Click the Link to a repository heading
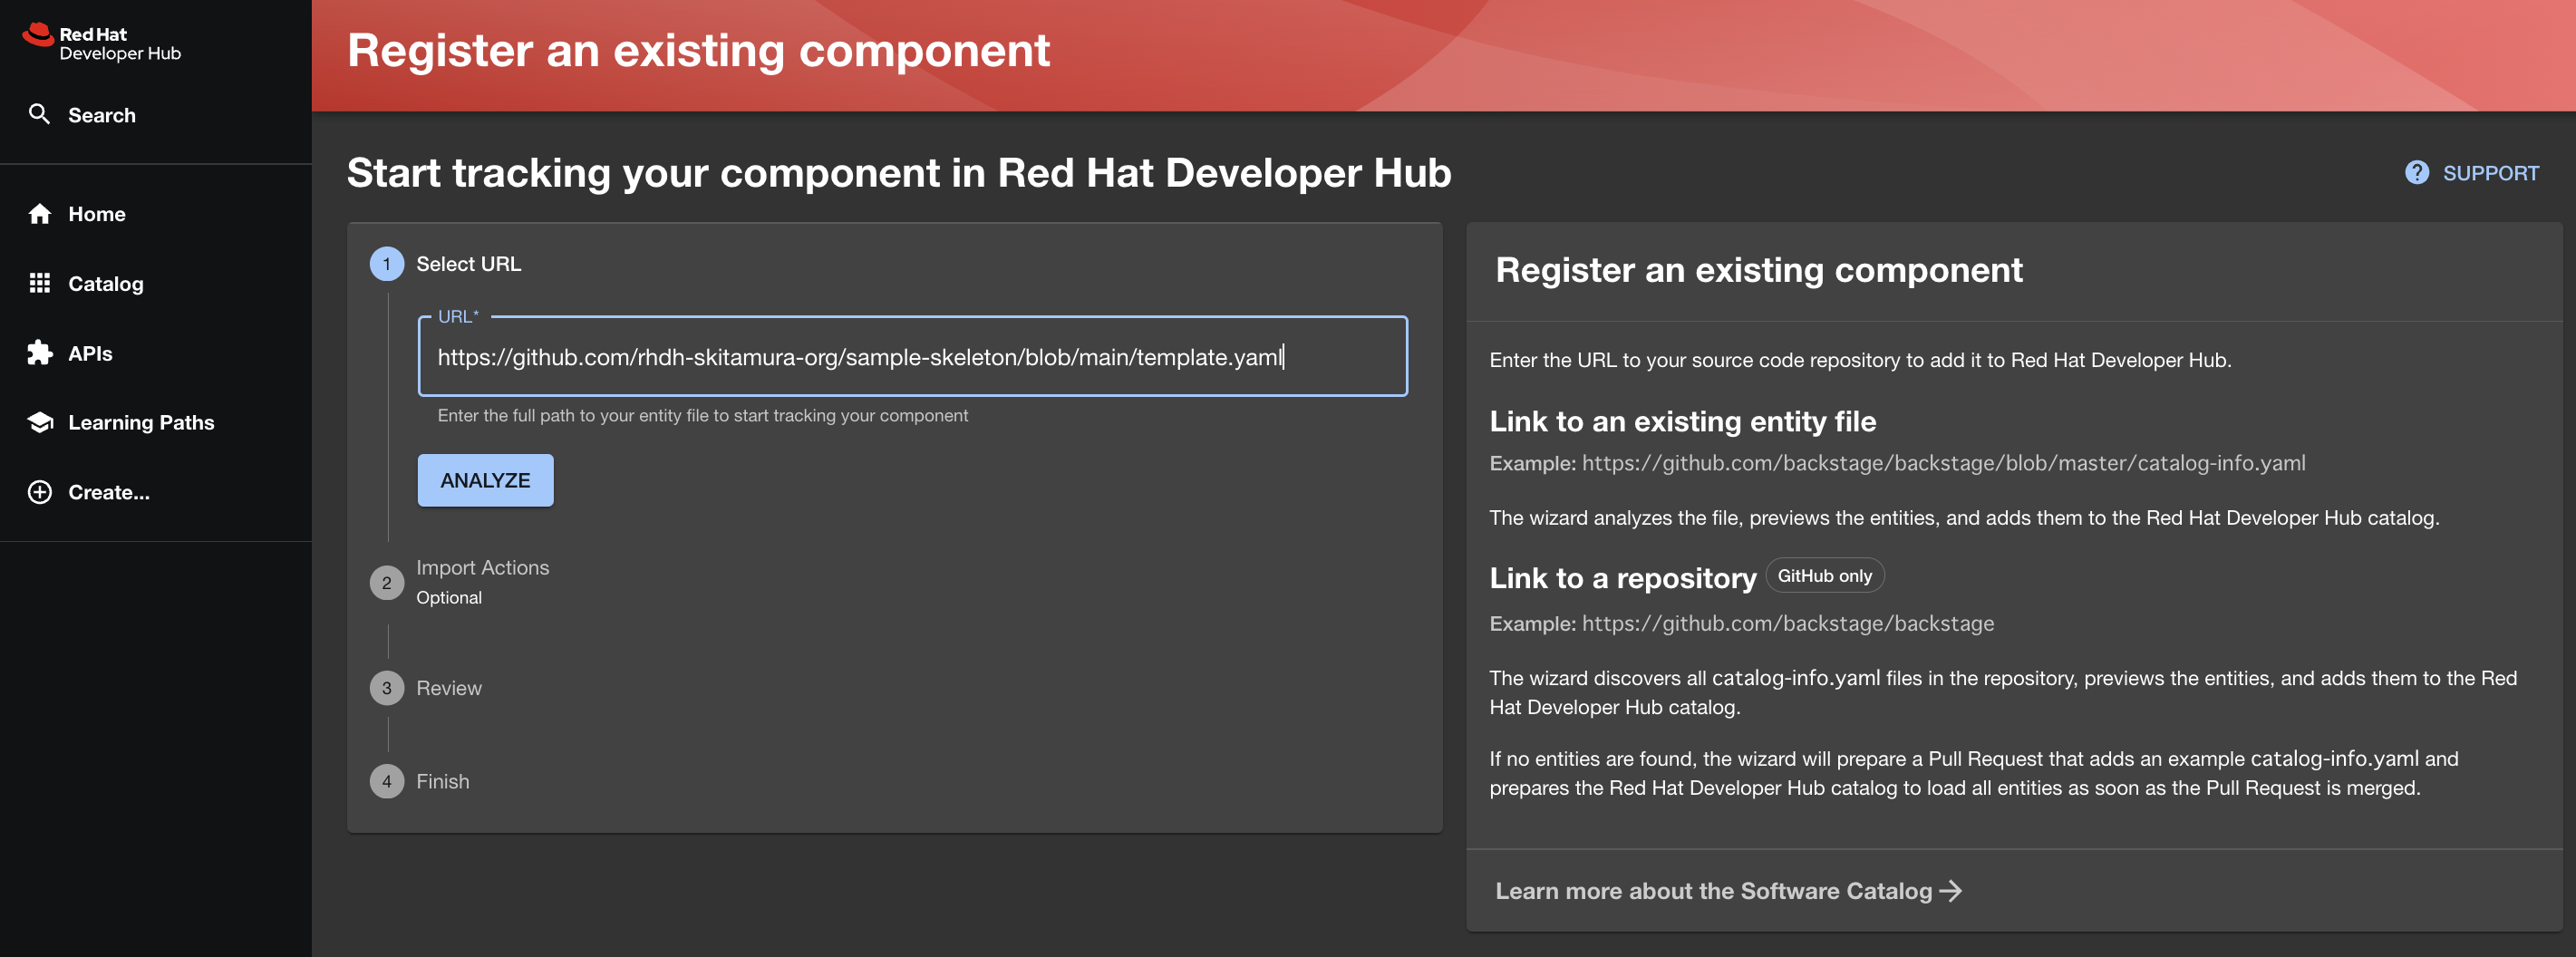The width and height of the screenshot is (2576, 957). (x=1622, y=578)
